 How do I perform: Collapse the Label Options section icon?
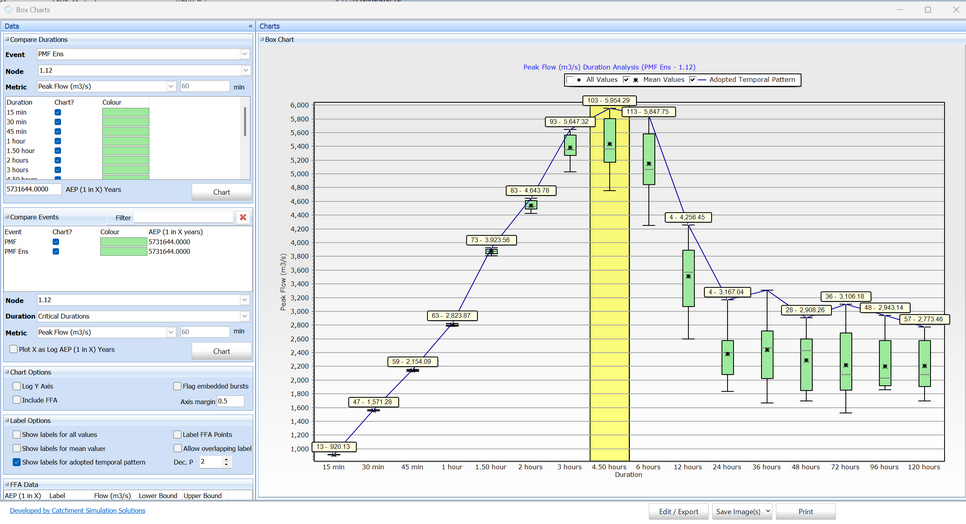click(x=7, y=421)
